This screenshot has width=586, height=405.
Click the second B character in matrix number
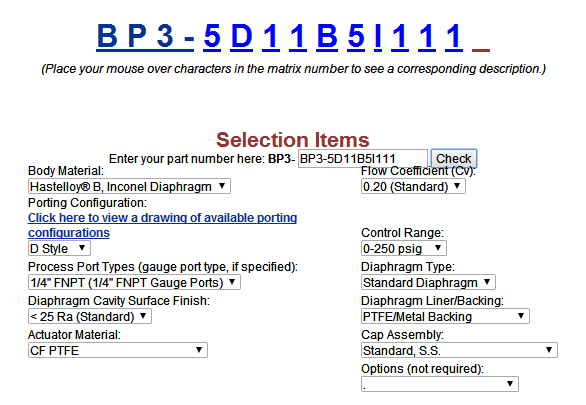[x=327, y=37]
